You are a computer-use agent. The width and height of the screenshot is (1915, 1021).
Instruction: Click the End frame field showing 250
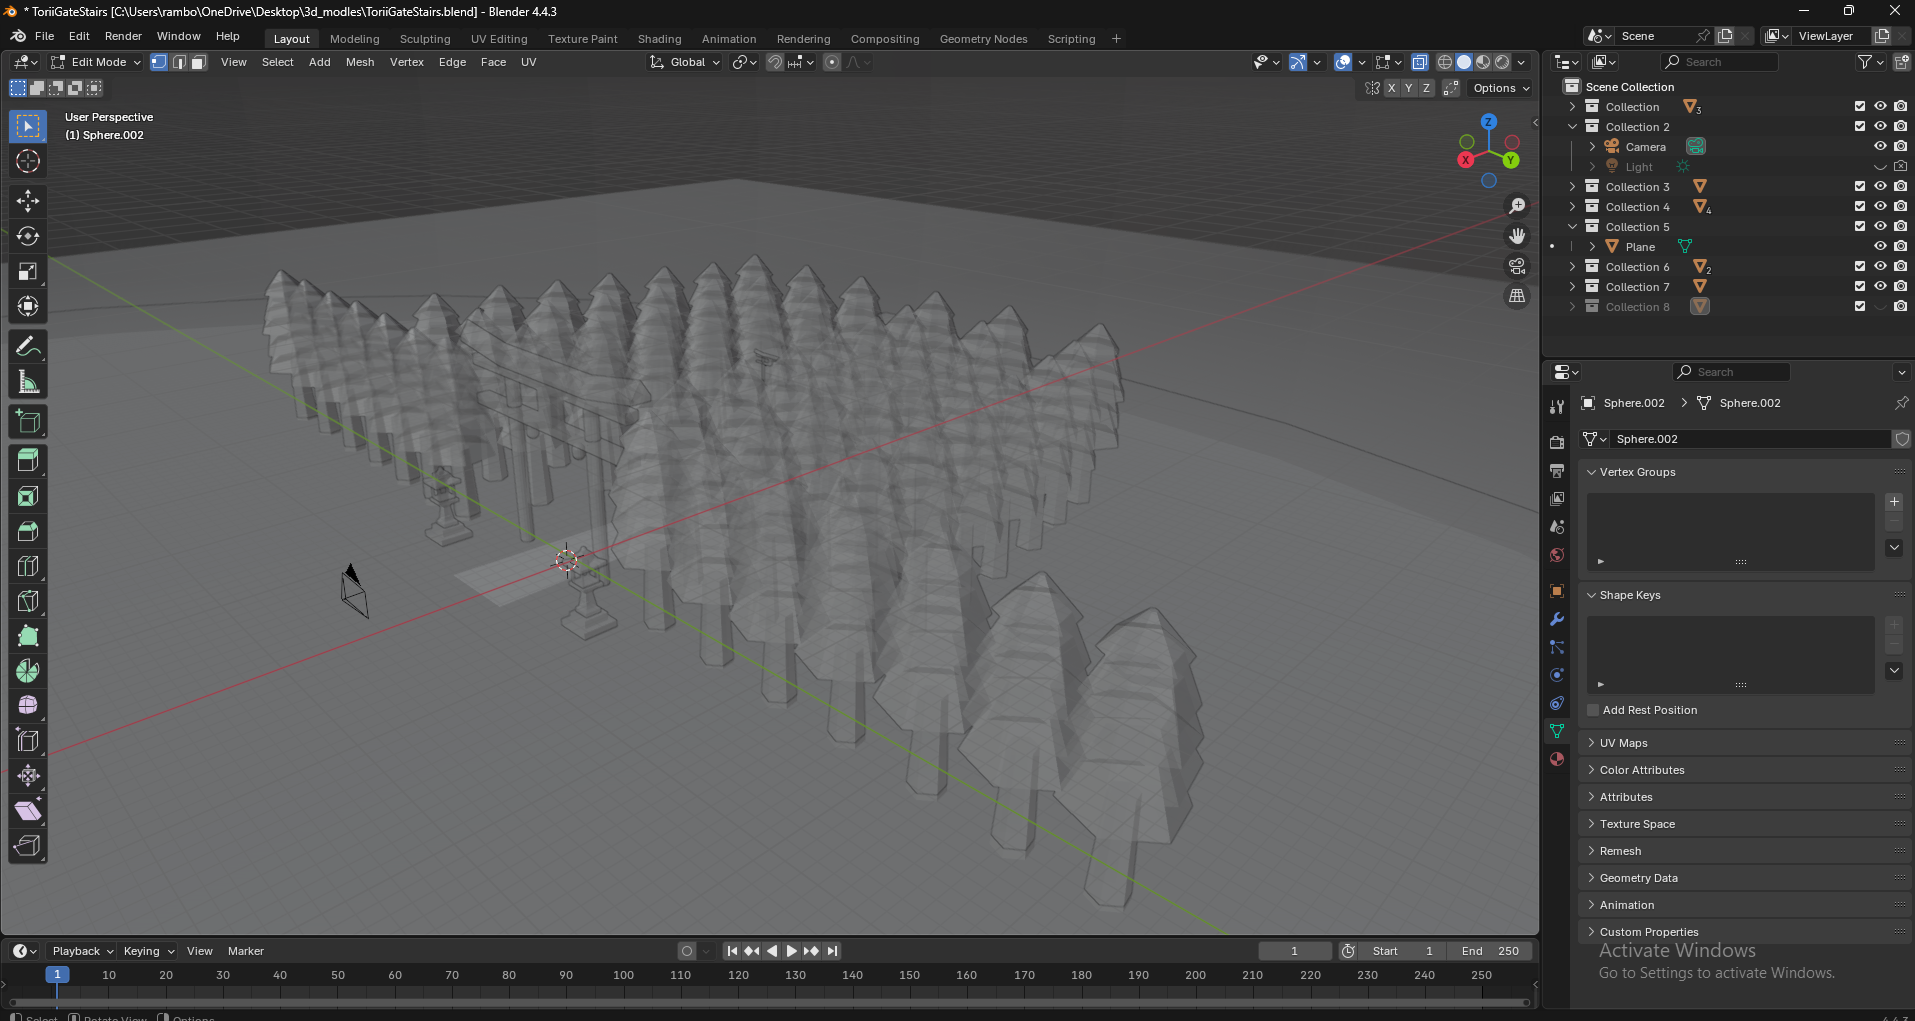click(x=1491, y=951)
